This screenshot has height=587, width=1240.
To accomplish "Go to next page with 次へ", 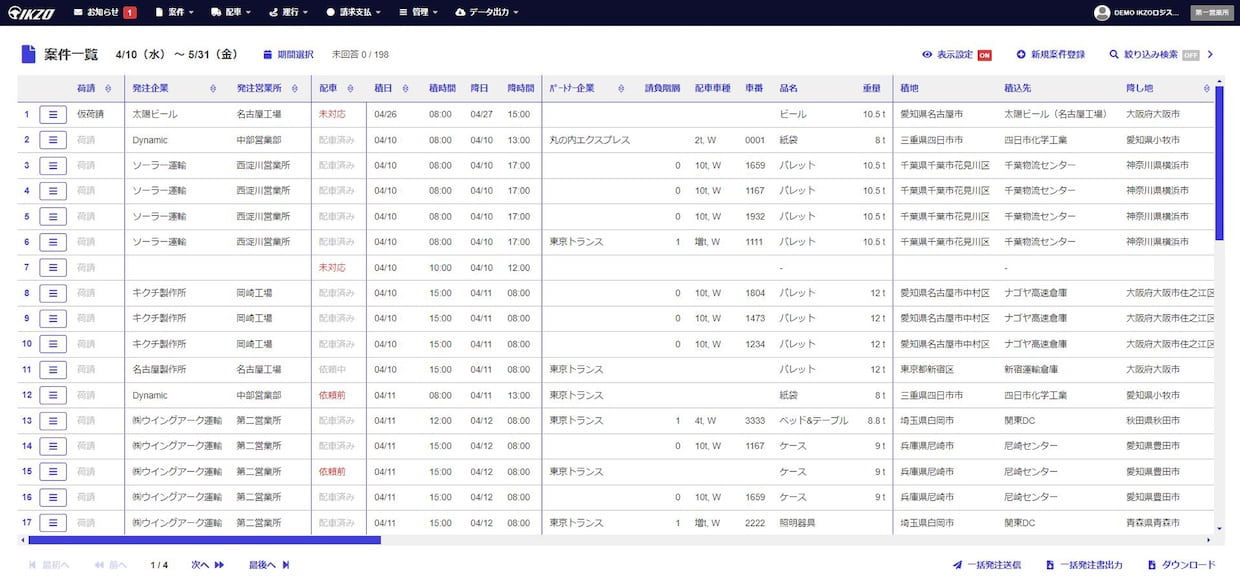I will 207,565.
